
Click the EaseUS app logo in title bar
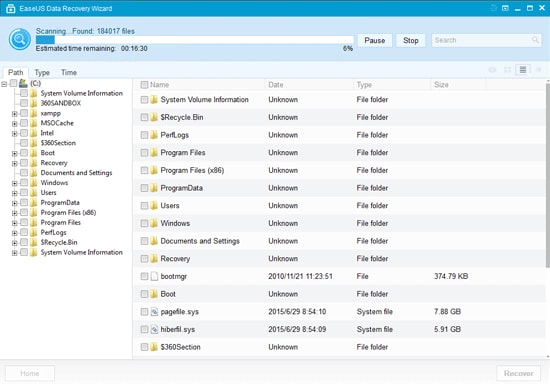tap(11, 8)
